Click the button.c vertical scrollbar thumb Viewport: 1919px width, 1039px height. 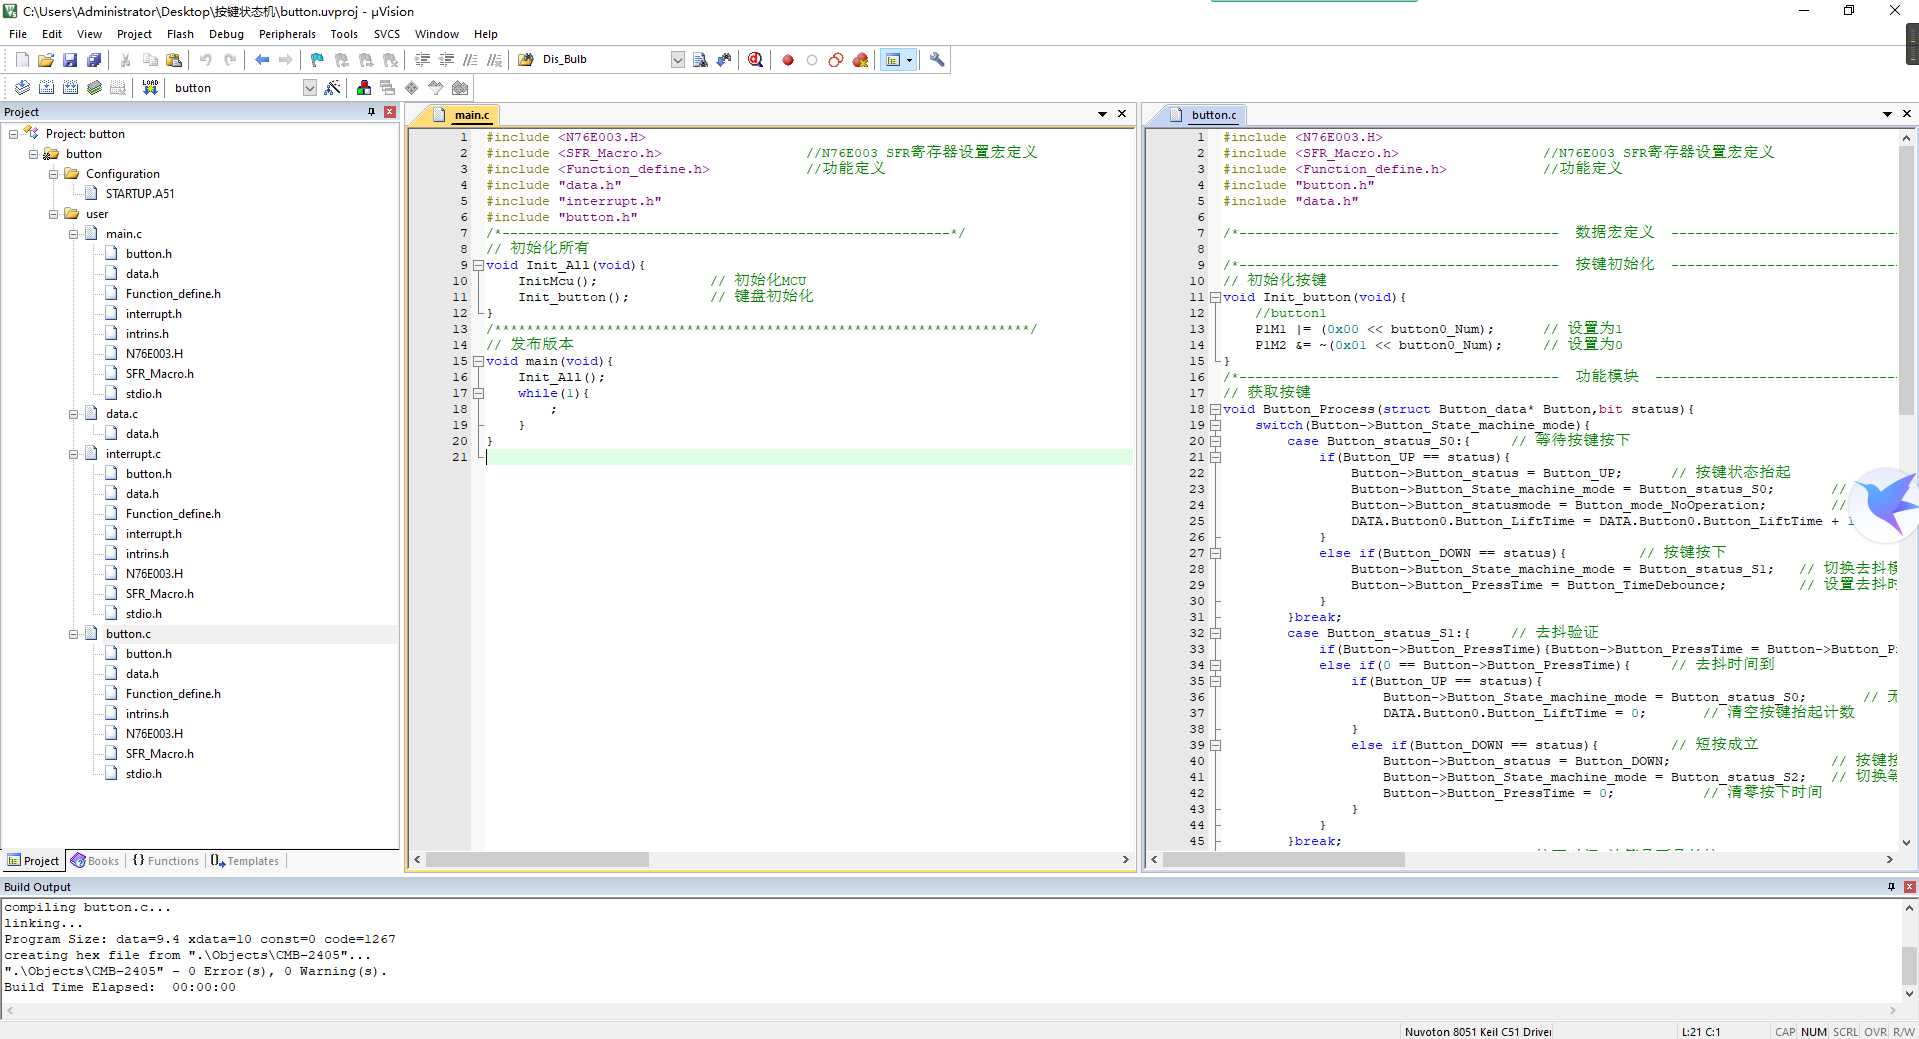coord(1906,280)
